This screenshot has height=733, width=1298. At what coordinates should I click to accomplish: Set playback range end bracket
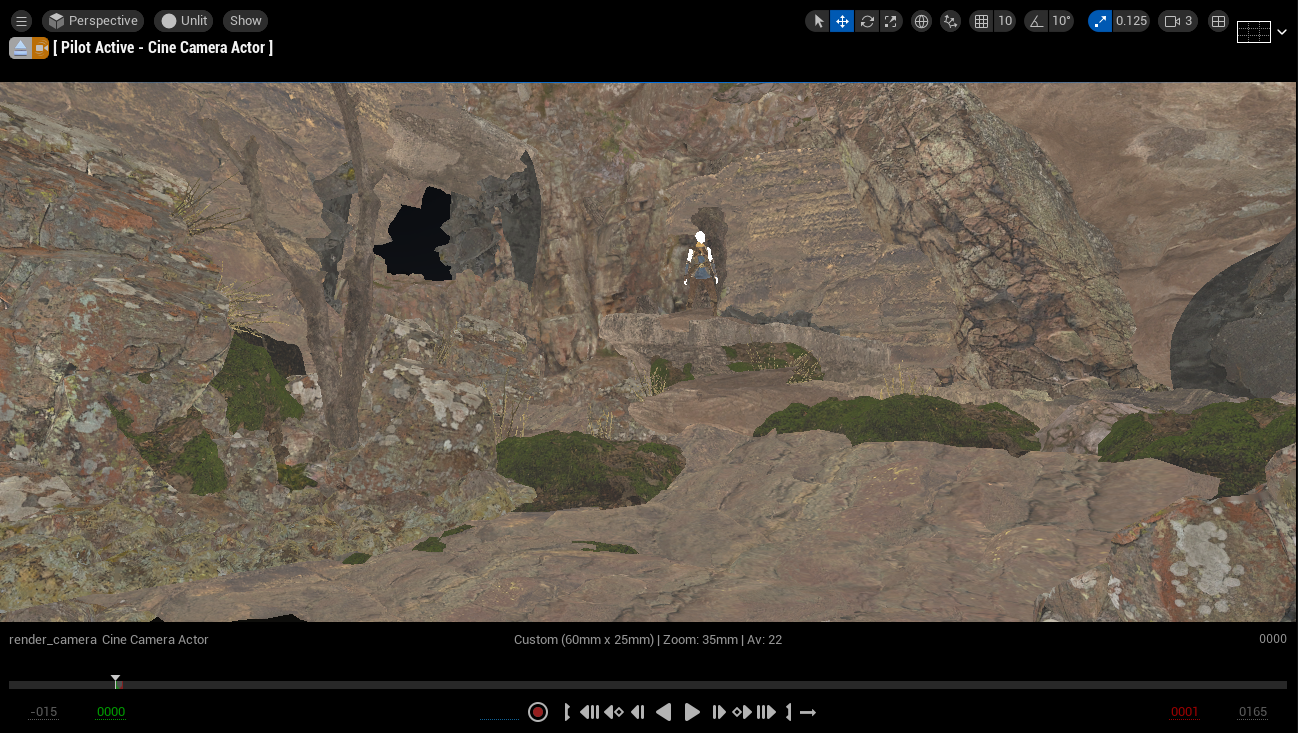[788, 712]
